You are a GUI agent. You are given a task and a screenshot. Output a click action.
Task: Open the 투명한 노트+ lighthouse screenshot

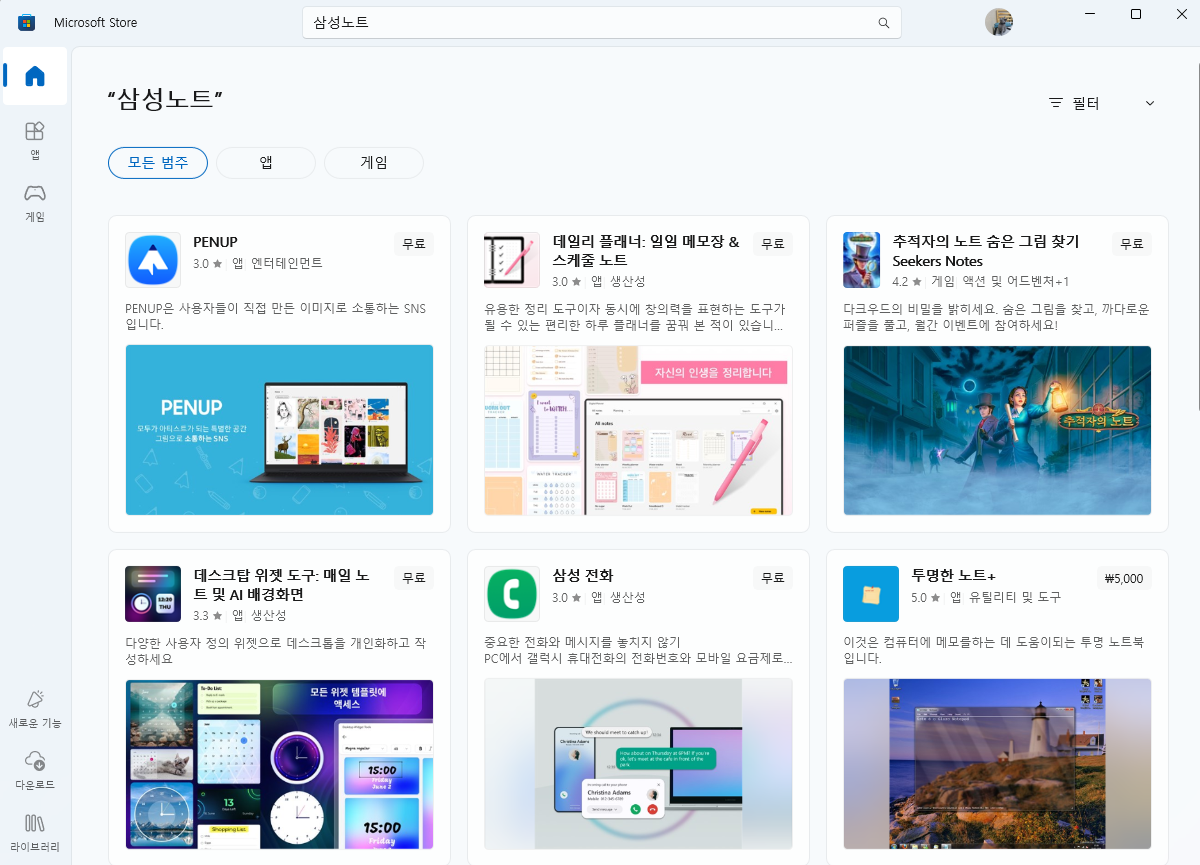coord(997,764)
